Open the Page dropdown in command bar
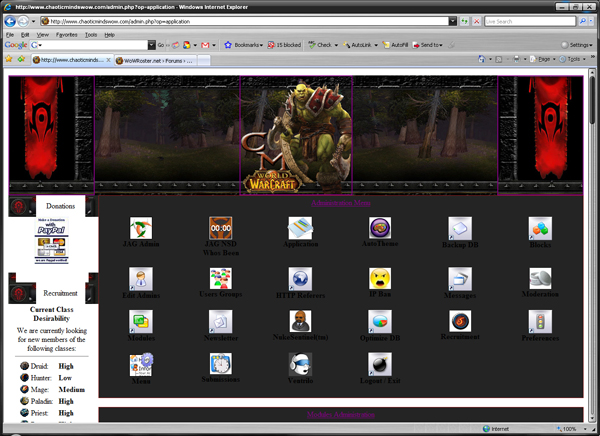The image size is (600, 436). point(543,59)
